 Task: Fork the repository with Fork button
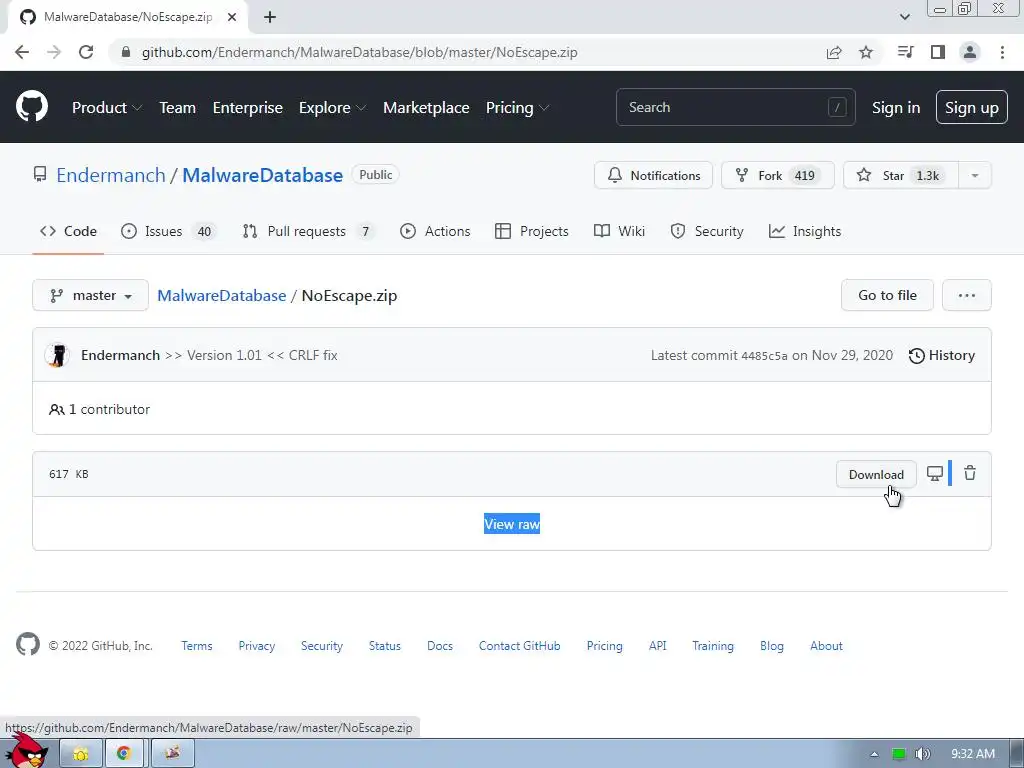point(778,175)
